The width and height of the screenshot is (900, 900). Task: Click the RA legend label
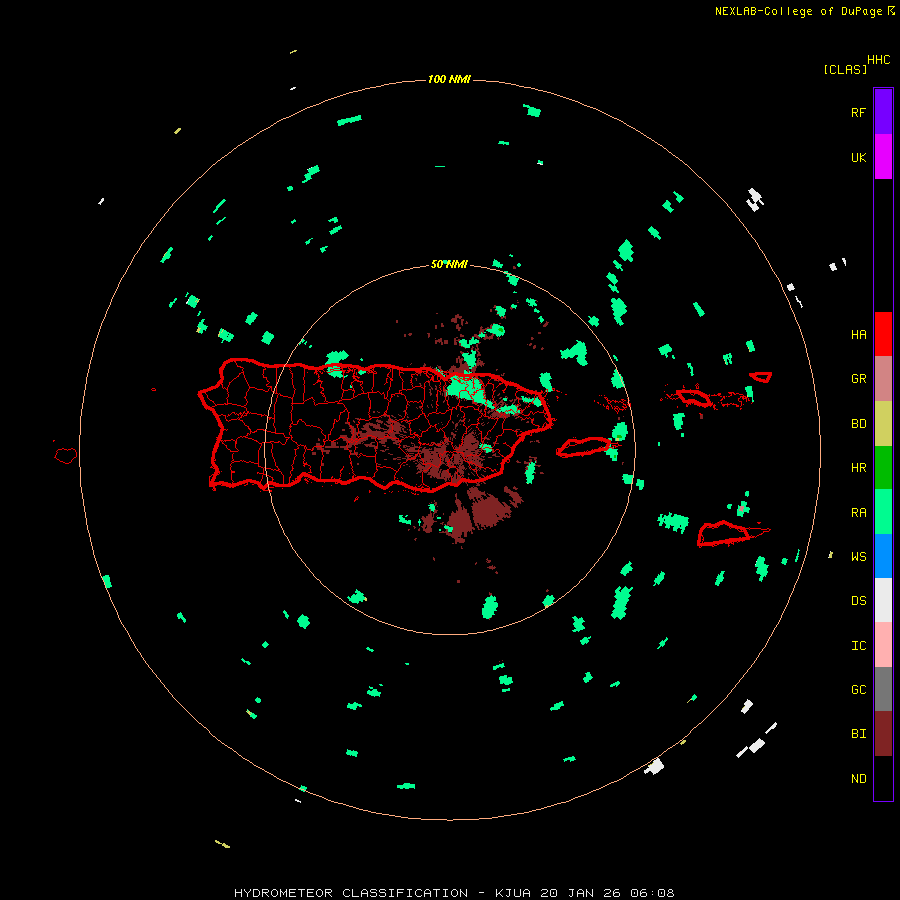point(858,513)
